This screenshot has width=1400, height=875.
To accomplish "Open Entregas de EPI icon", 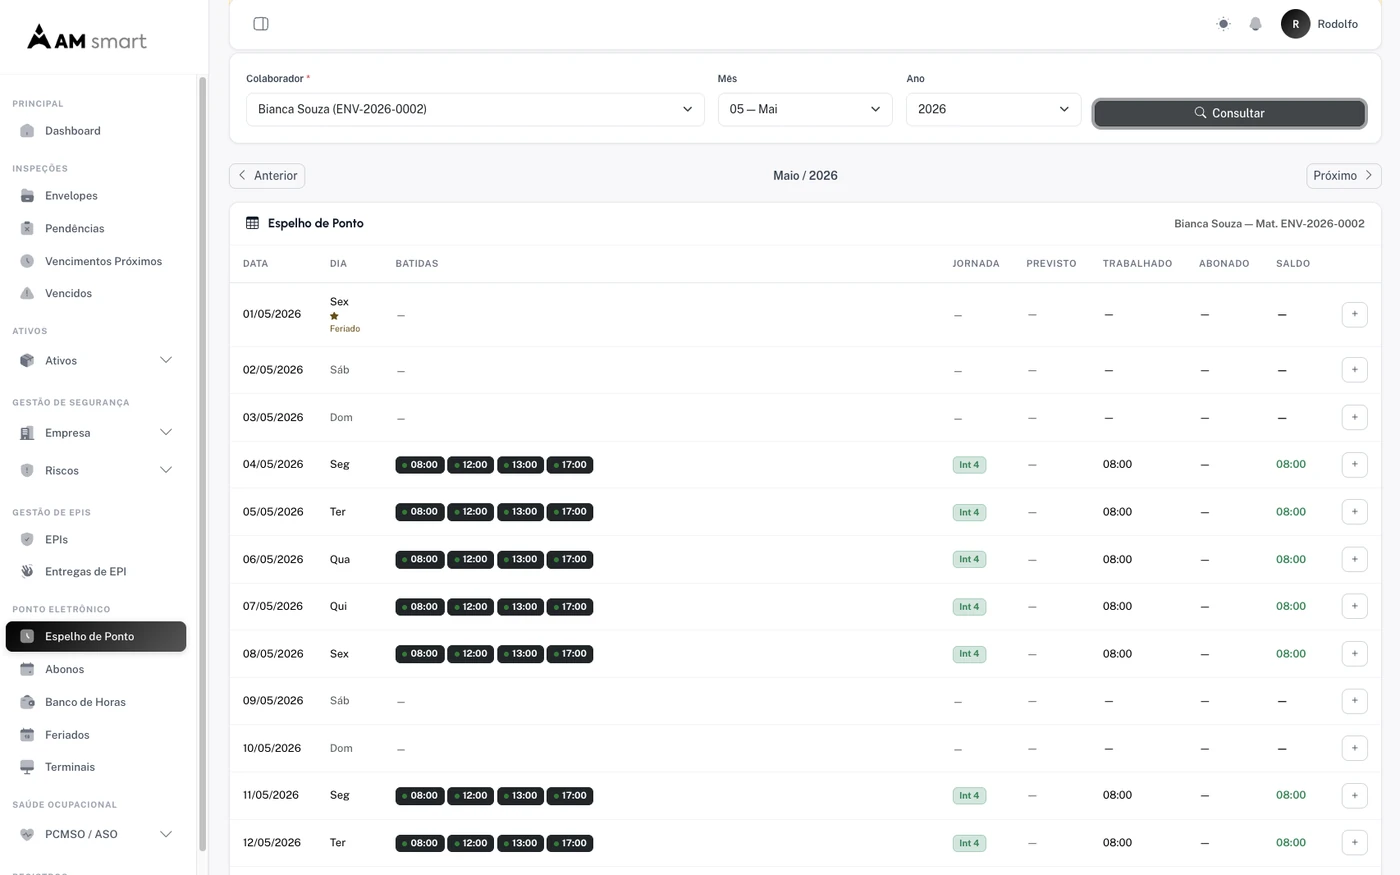I will point(27,572).
